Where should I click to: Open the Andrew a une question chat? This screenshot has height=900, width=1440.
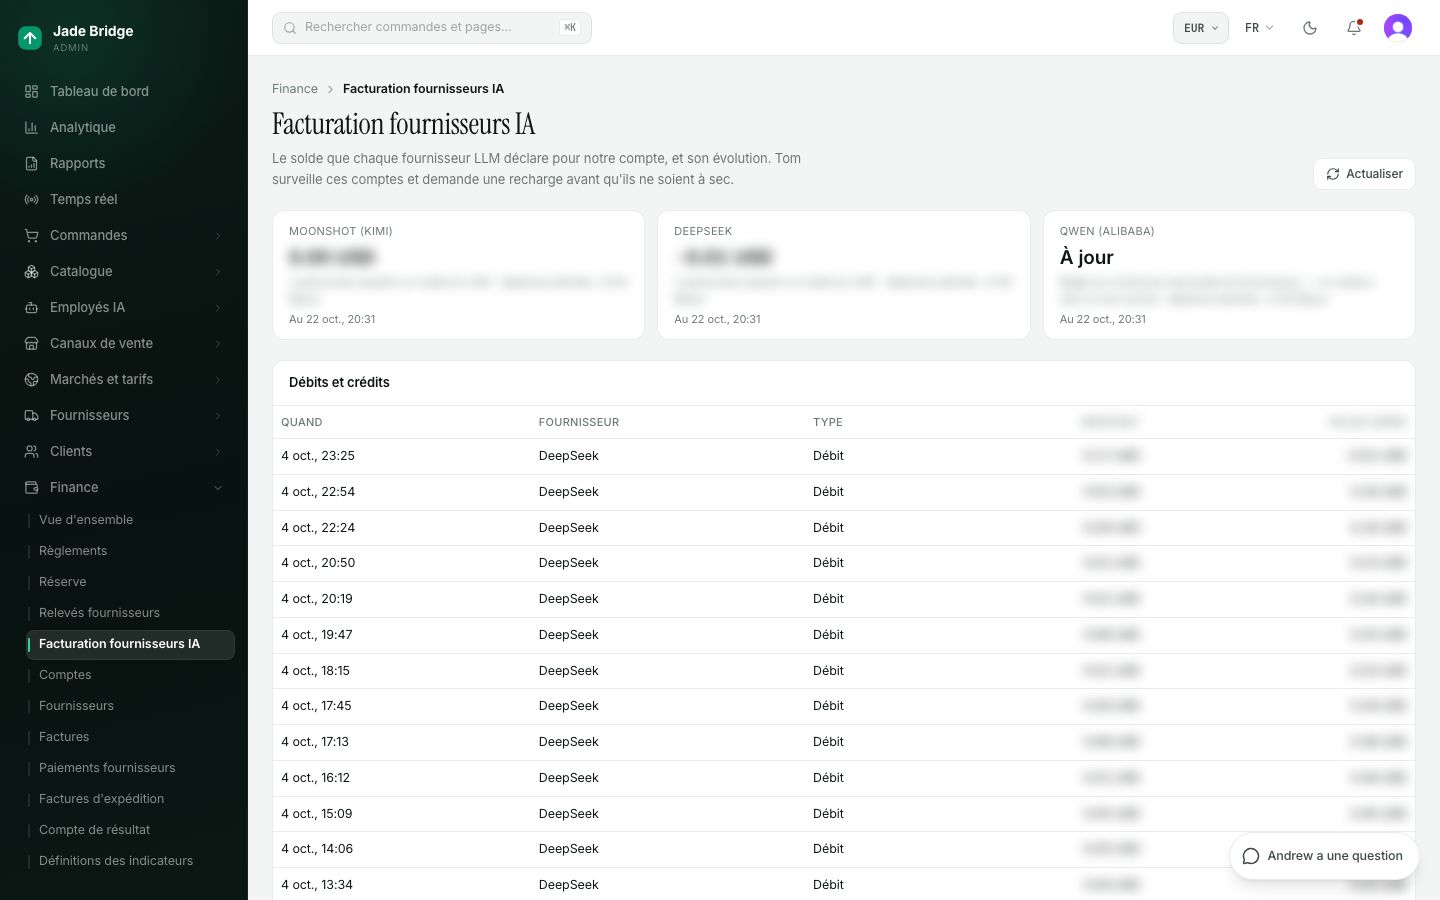(1324, 856)
